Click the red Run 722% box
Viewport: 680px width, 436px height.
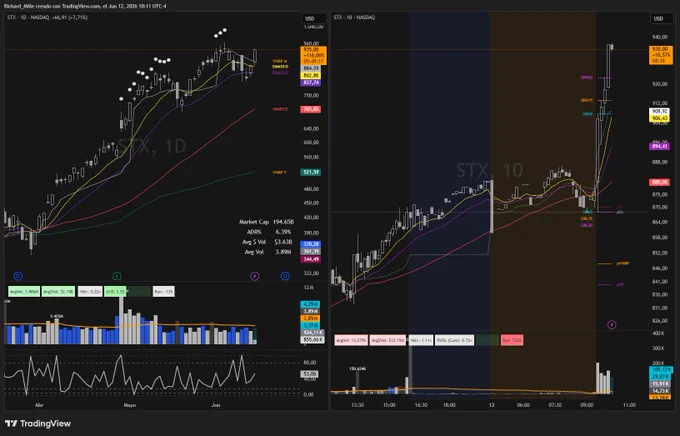point(512,340)
